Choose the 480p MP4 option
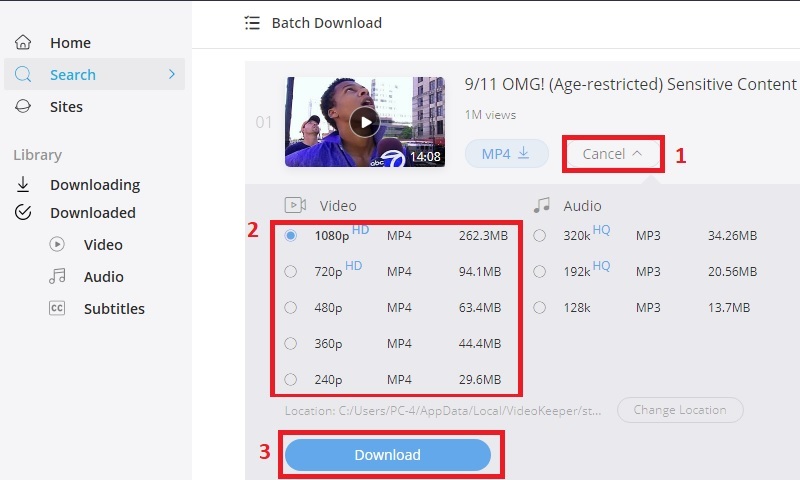The height and width of the screenshot is (480, 800). pos(291,308)
